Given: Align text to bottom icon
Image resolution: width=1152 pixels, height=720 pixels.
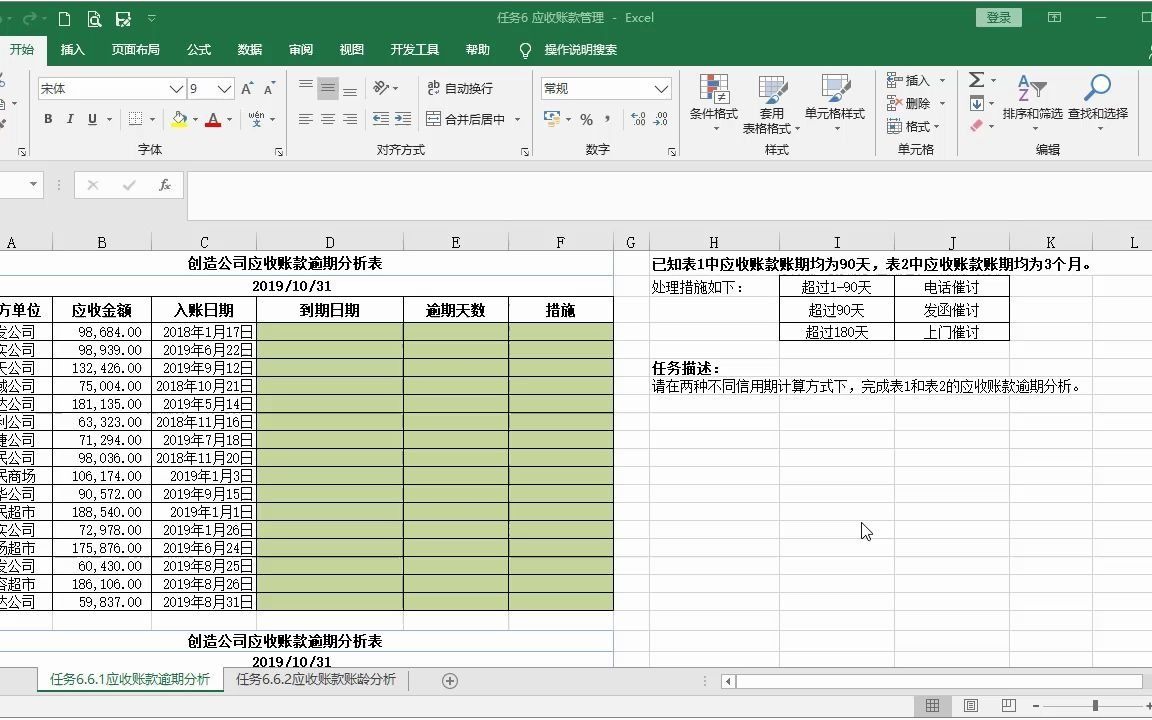Looking at the screenshot, I should (x=350, y=89).
